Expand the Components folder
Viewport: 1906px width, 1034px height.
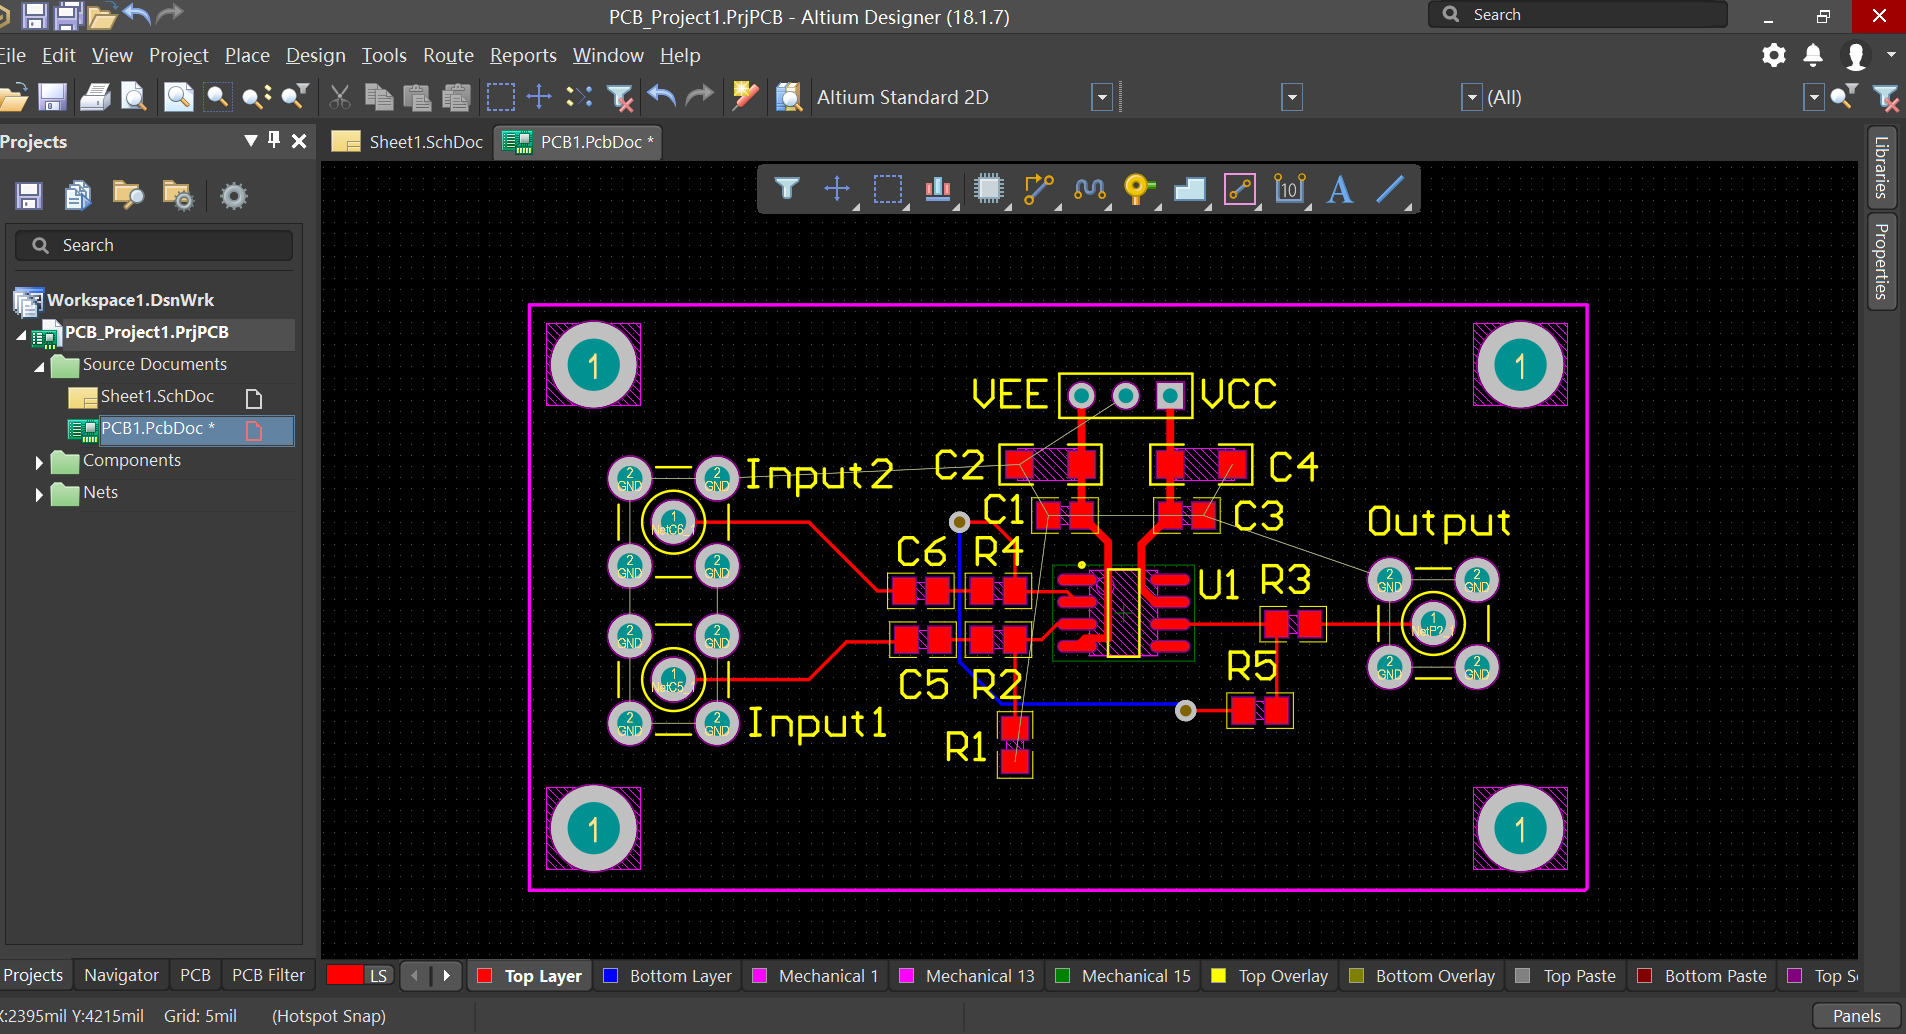coord(39,462)
